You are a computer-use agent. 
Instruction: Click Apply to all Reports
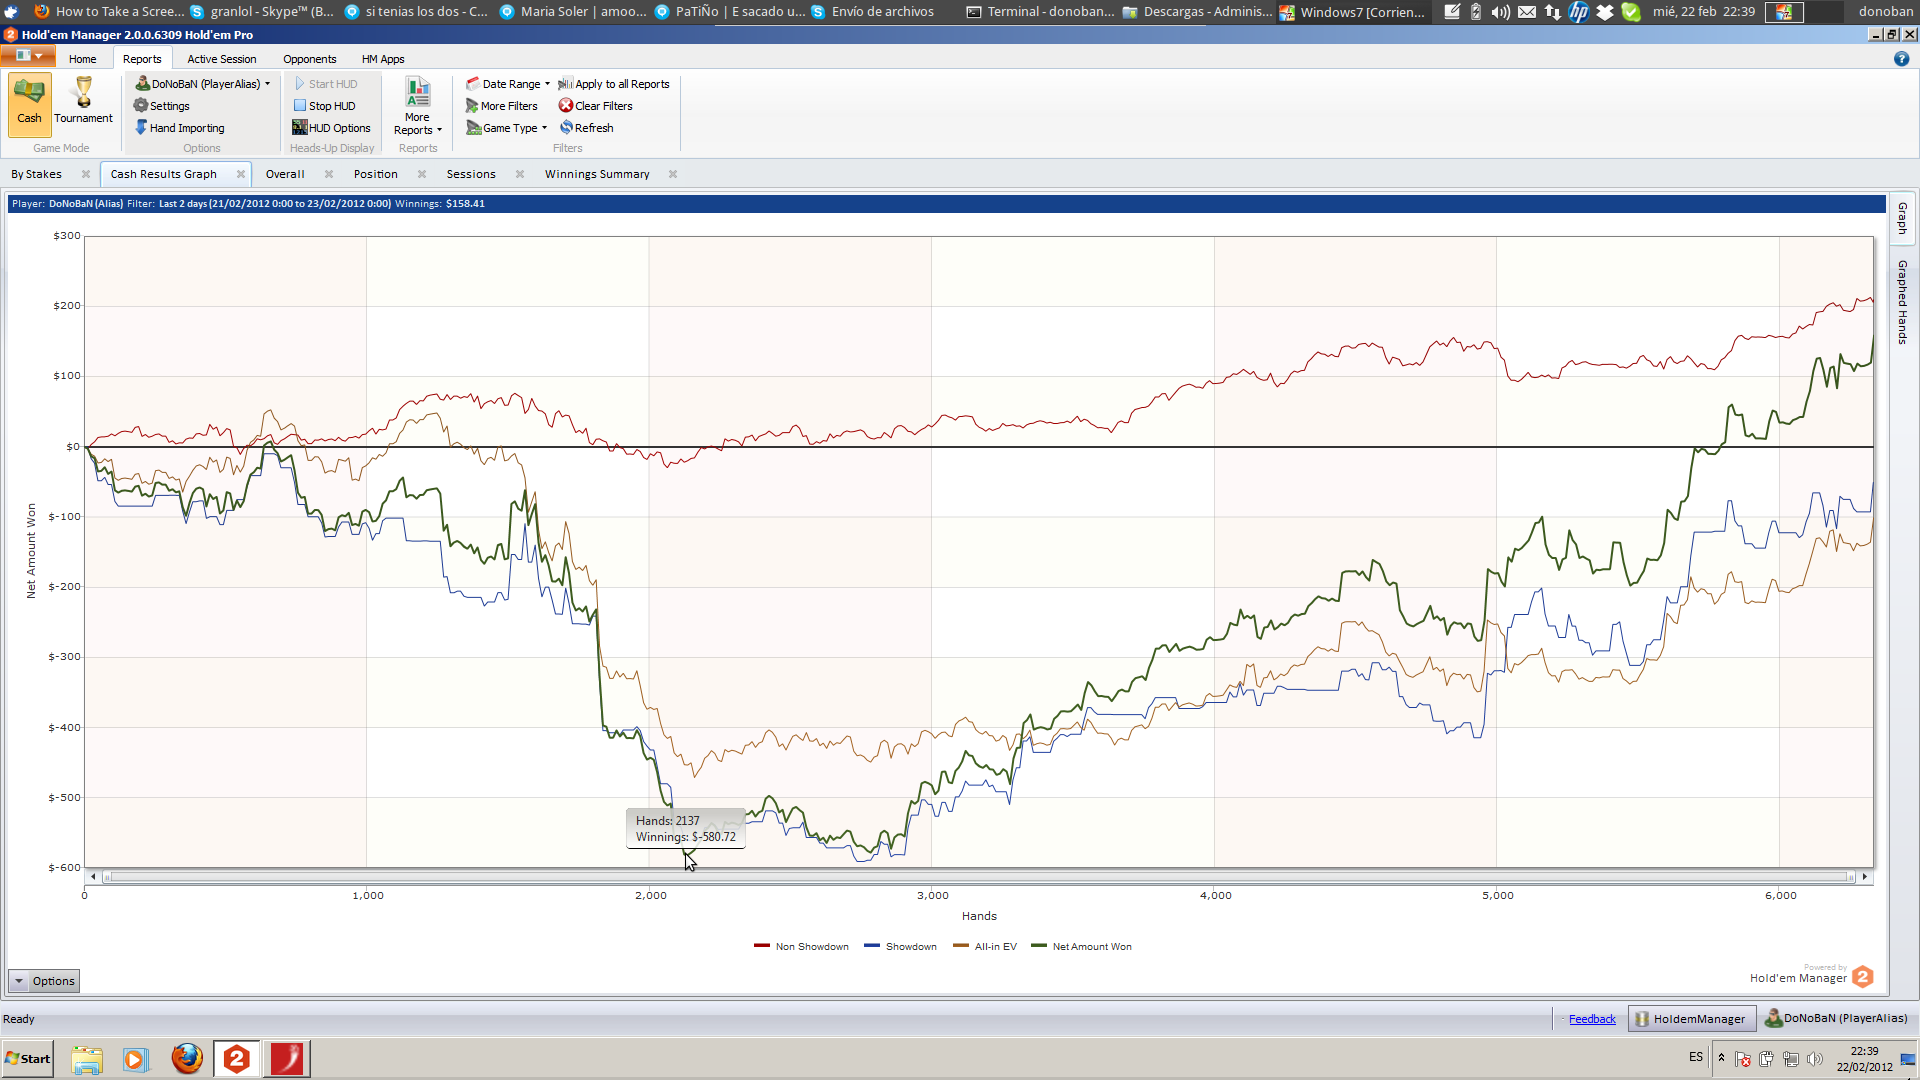[x=614, y=84]
